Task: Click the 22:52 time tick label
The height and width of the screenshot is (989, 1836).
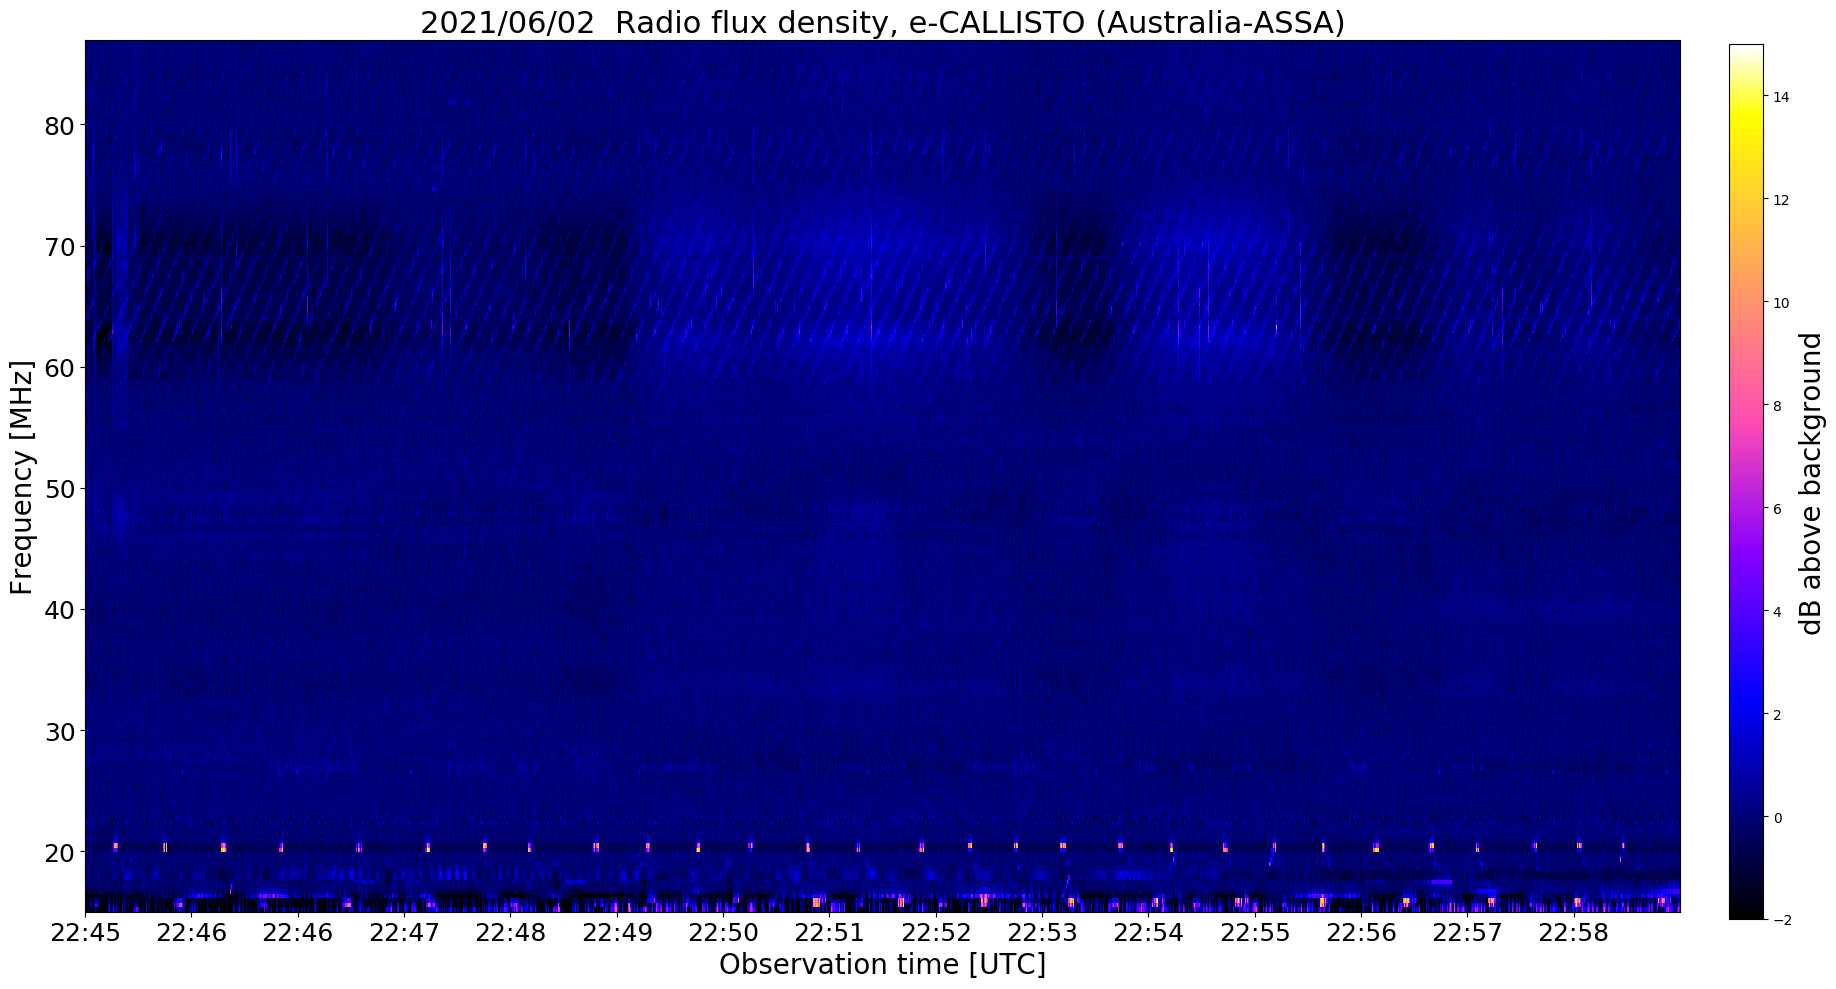Action: point(936,934)
